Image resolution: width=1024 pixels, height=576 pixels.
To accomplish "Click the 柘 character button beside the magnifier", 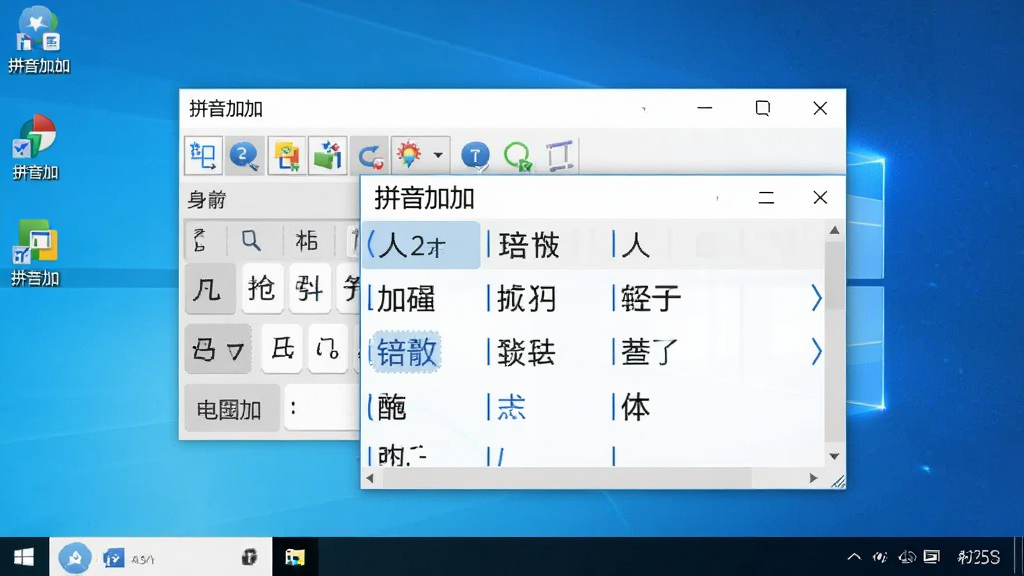I will [306, 240].
